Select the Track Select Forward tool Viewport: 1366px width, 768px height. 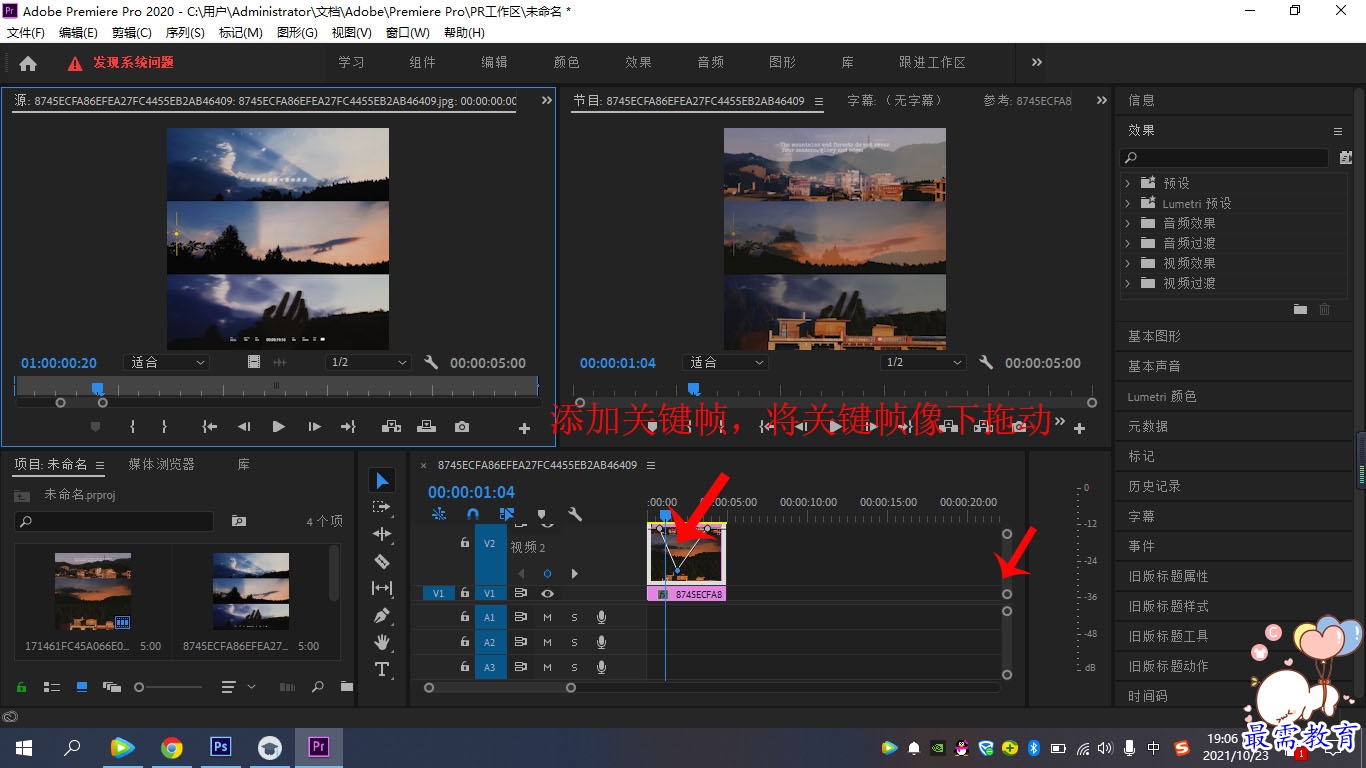tap(382, 507)
